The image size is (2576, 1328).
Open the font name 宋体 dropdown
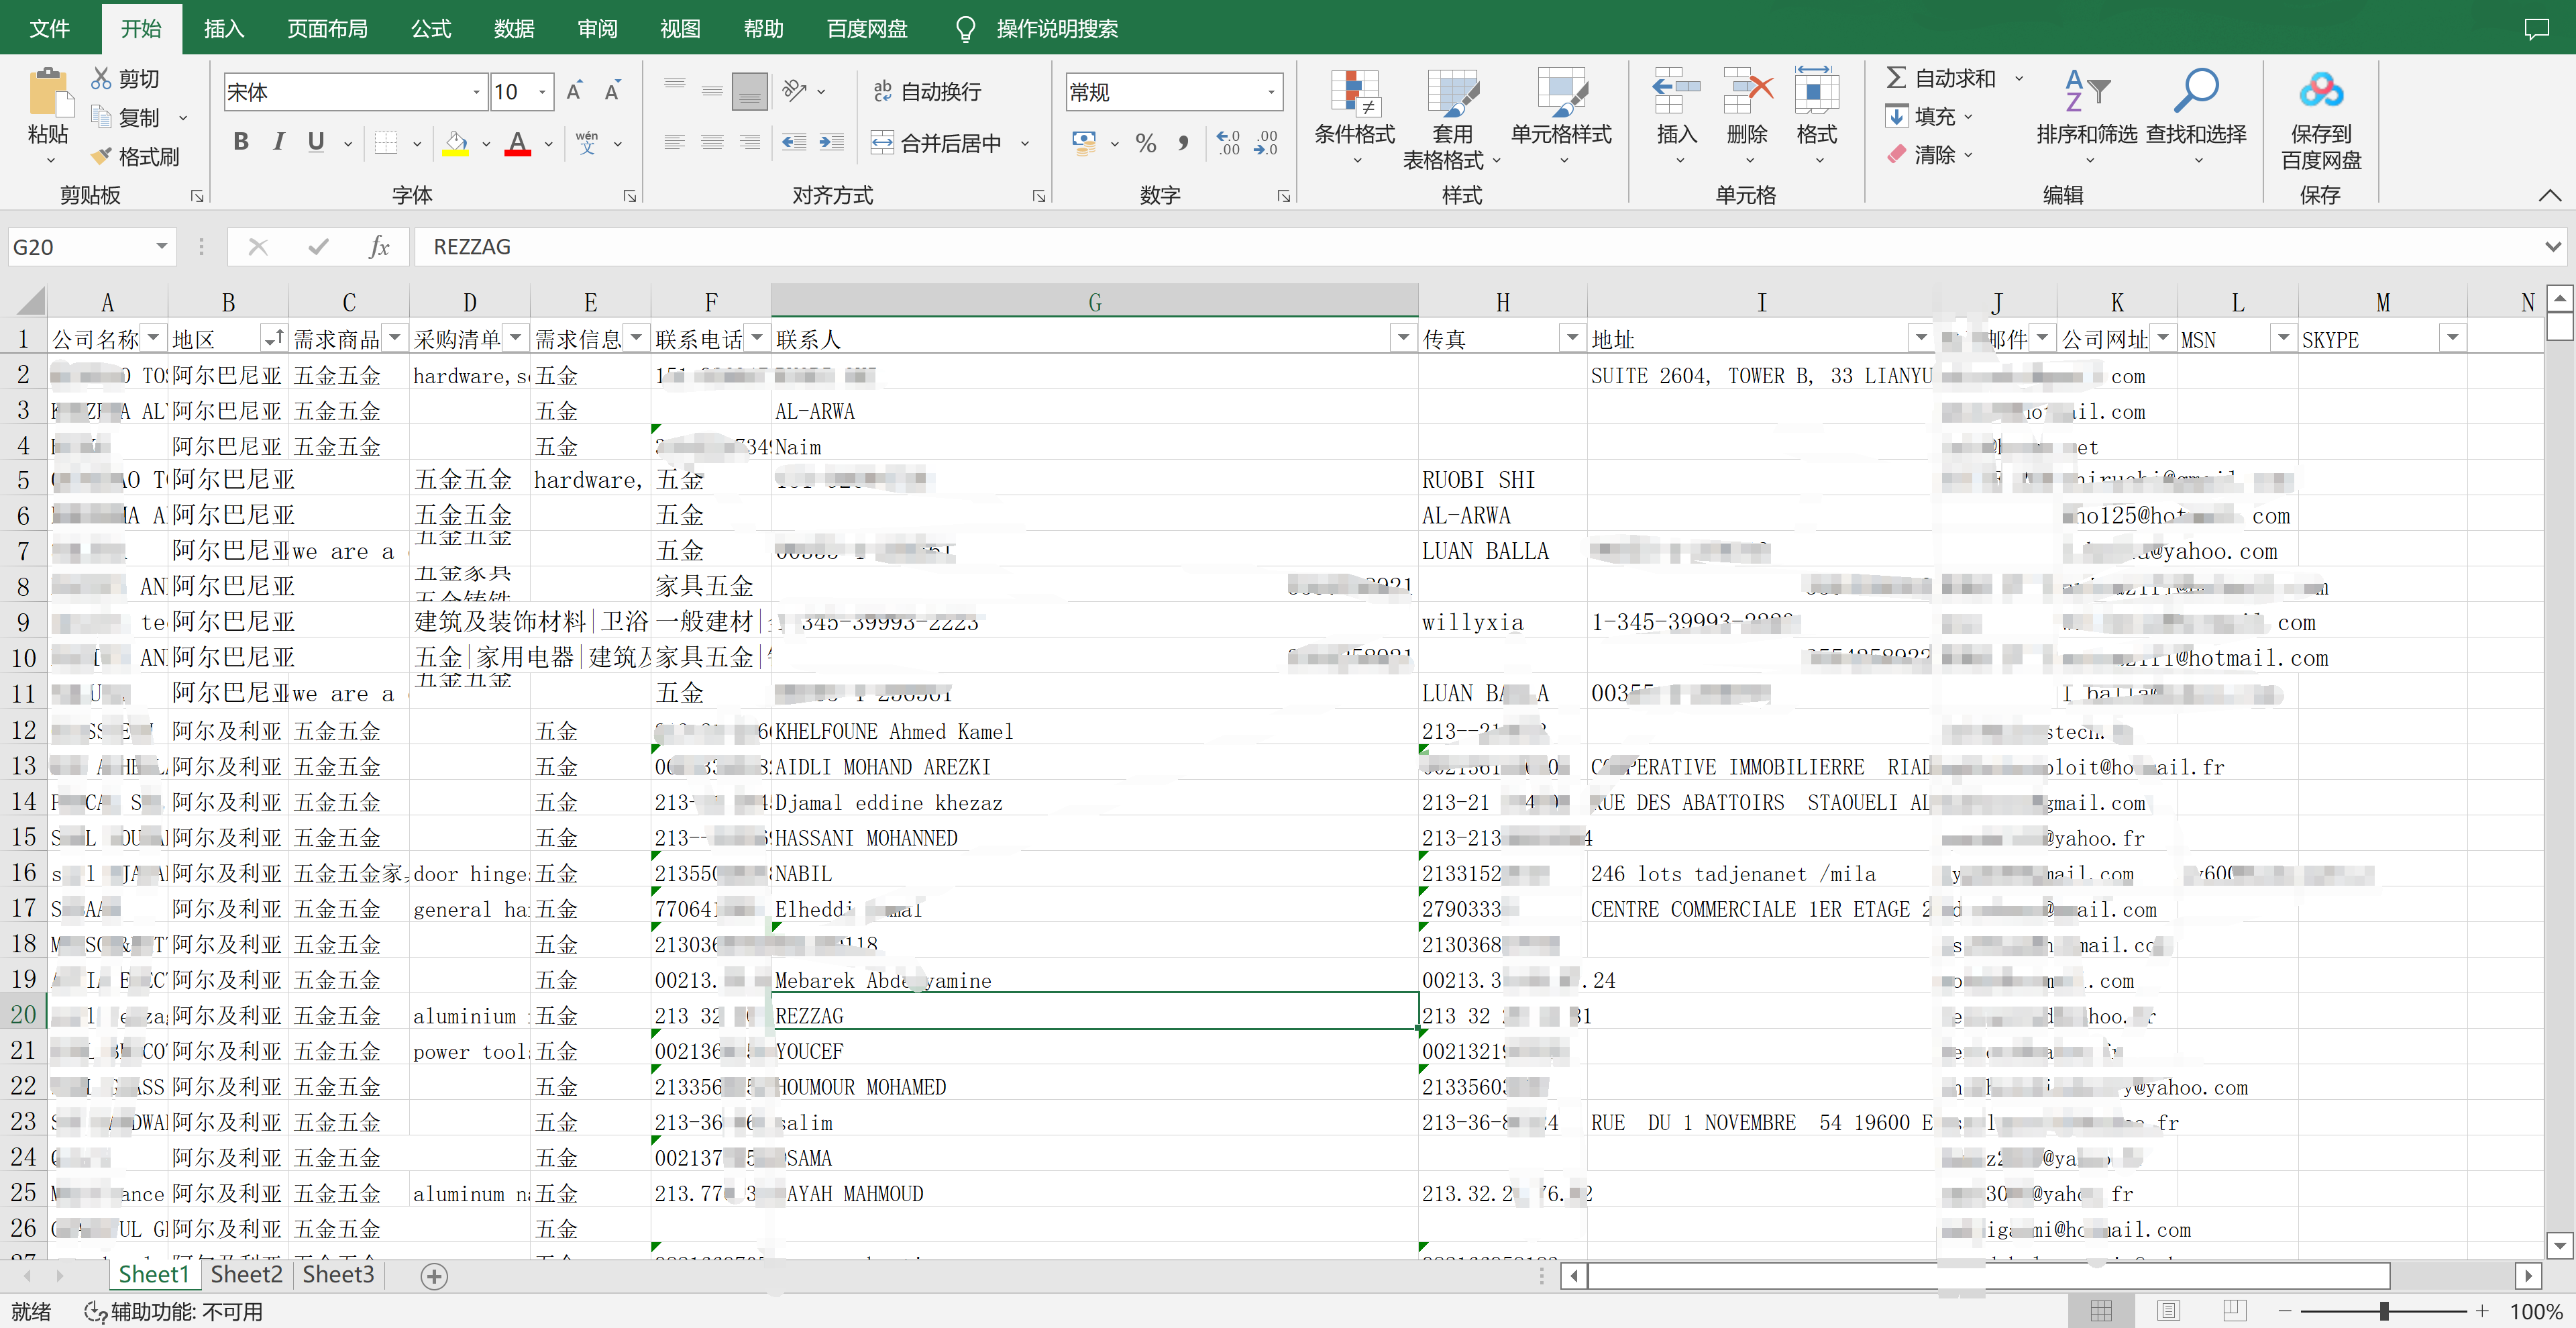coord(476,93)
